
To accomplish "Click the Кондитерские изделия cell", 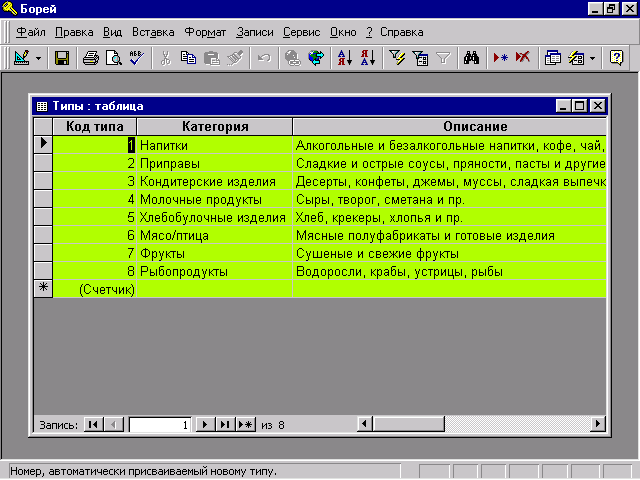I will tap(214, 181).
